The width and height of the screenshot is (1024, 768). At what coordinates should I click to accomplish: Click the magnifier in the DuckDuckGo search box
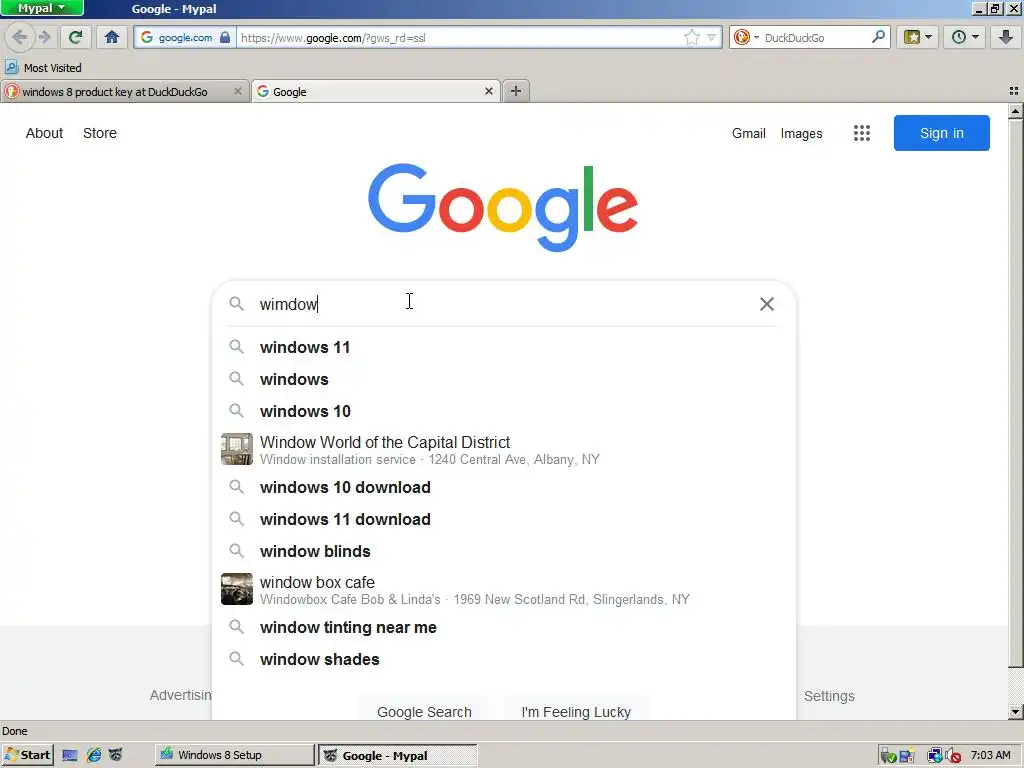878,37
